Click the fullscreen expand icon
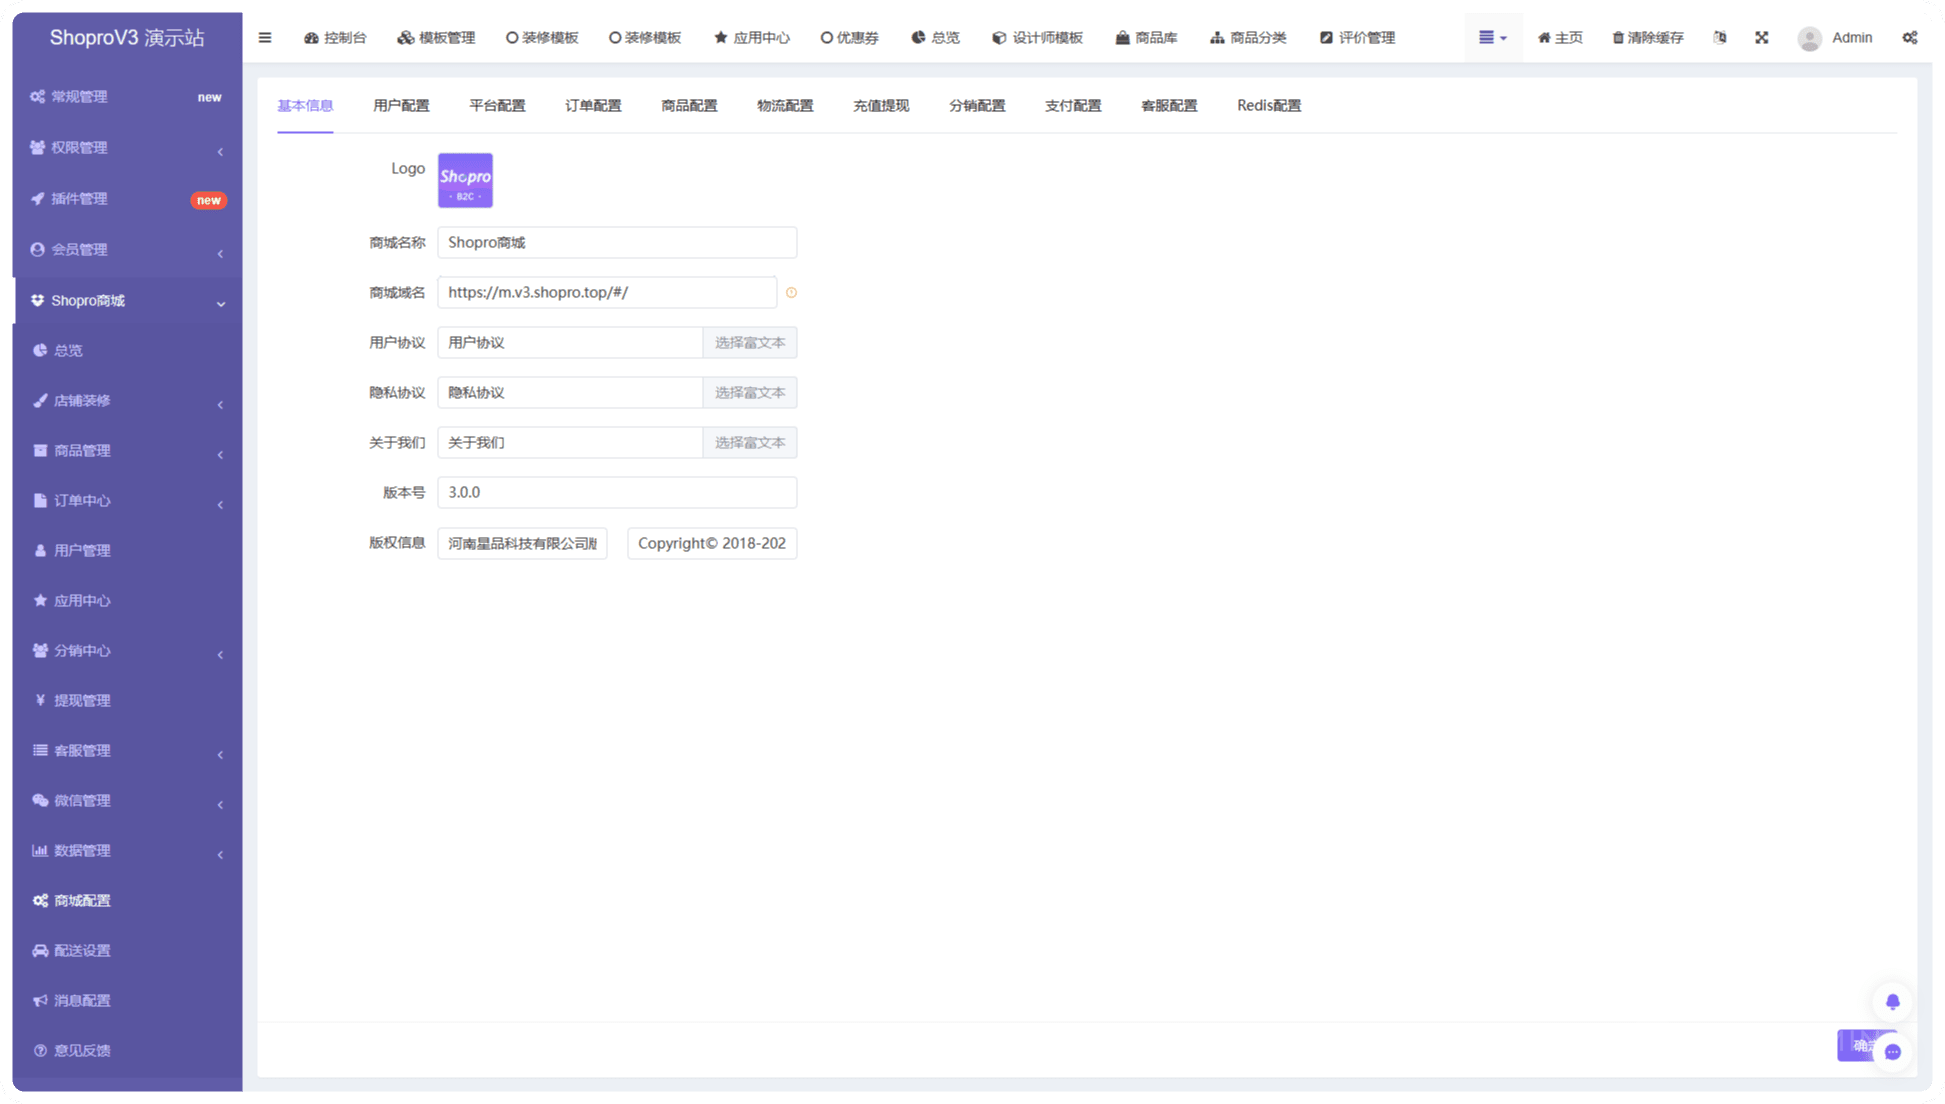The image size is (1945, 1104). click(x=1761, y=38)
